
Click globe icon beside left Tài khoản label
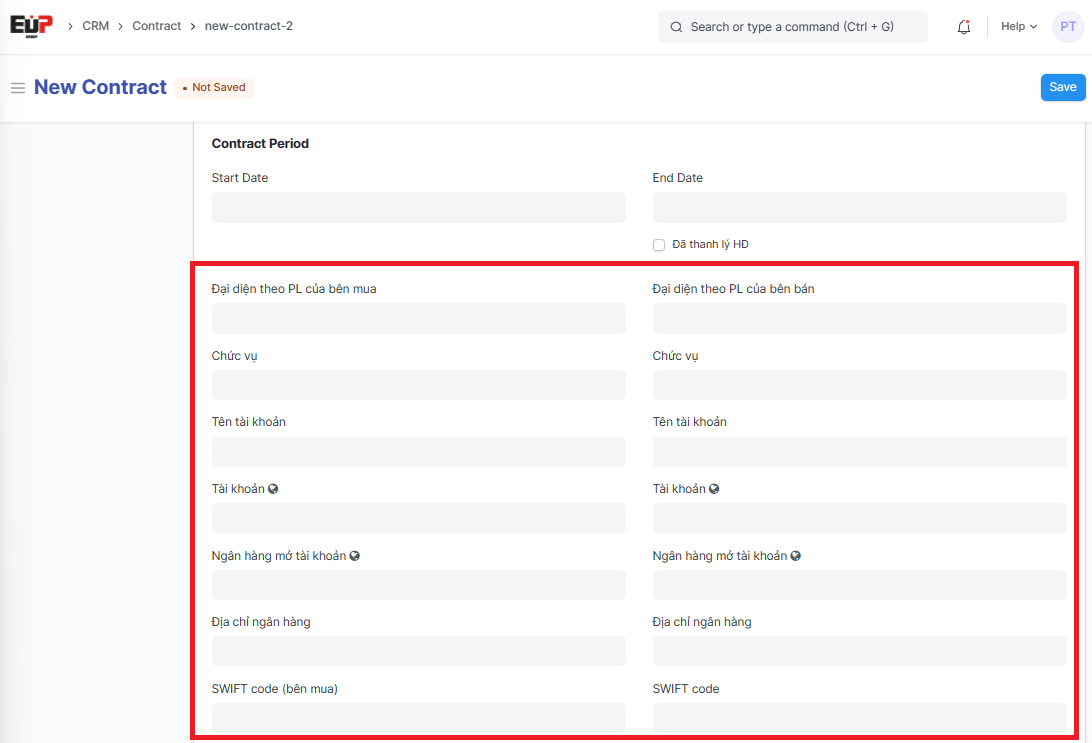(273, 489)
